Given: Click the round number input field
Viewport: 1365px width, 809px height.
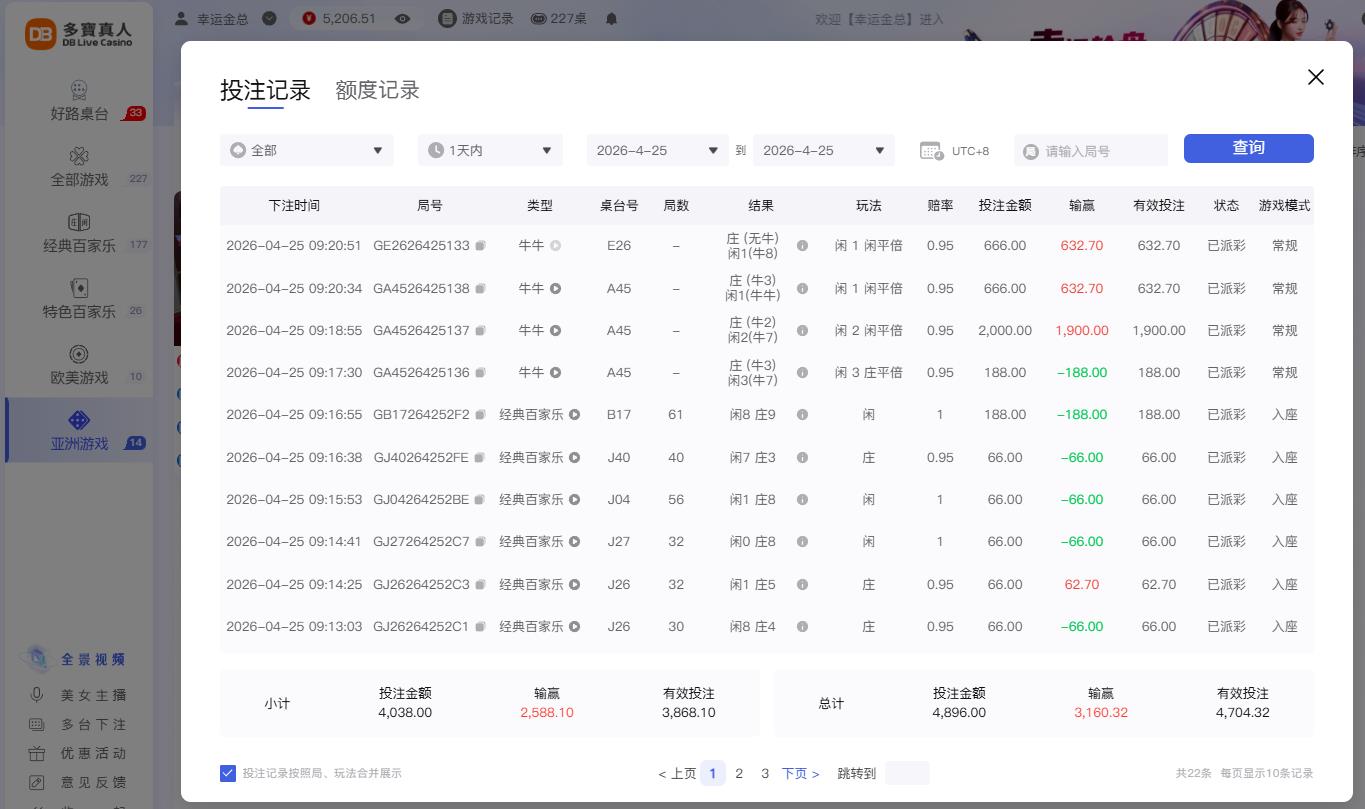Looking at the screenshot, I should [x=1091, y=151].
